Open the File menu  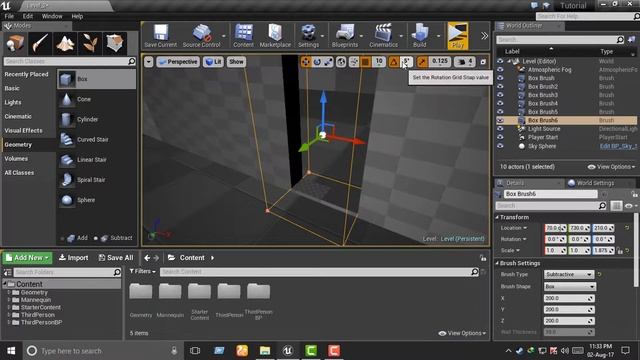point(9,16)
